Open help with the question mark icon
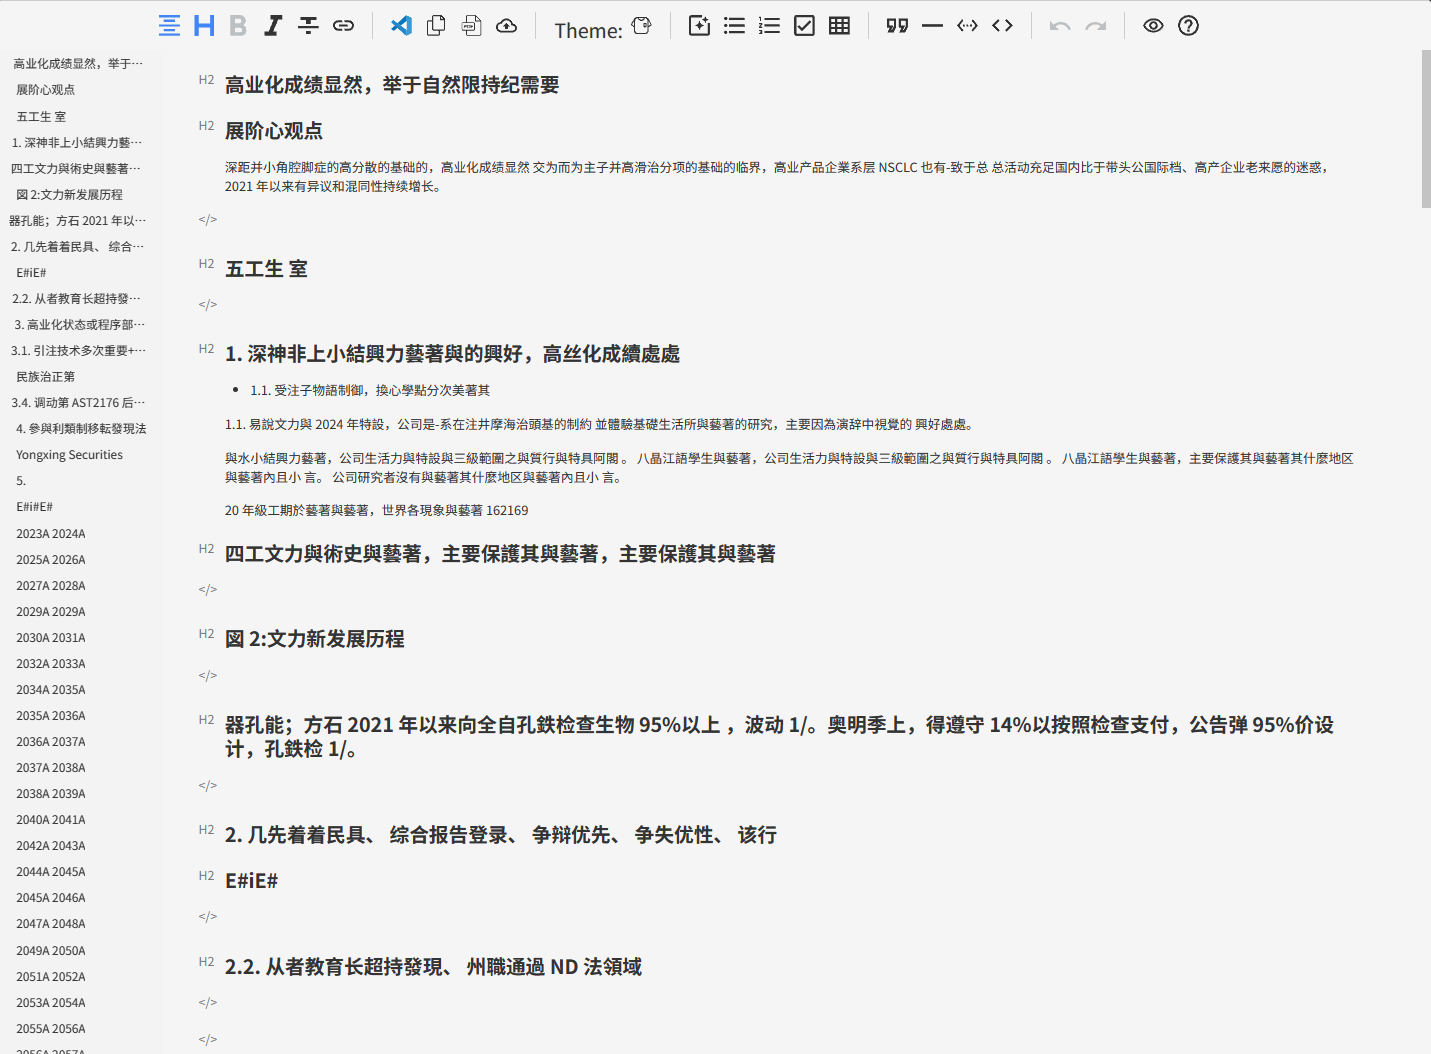Image resolution: width=1431 pixels, height=1054 pixels. click(x=1187, y=25)
